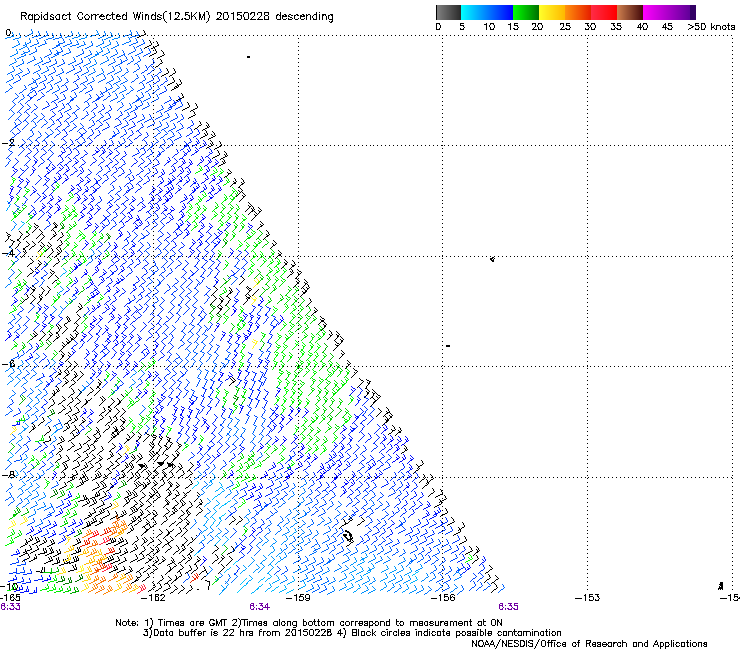Click the magenta 40-45 knots legend swatch
740x650 pixels.
point(656,12)
